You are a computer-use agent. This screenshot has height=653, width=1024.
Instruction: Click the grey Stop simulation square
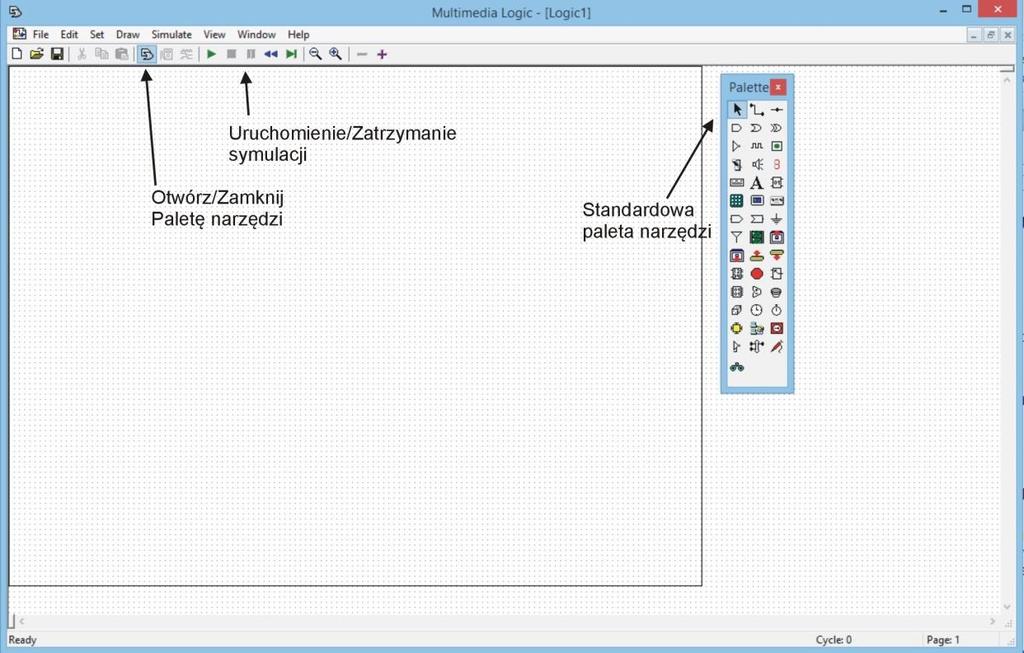[x=231, y=54]
